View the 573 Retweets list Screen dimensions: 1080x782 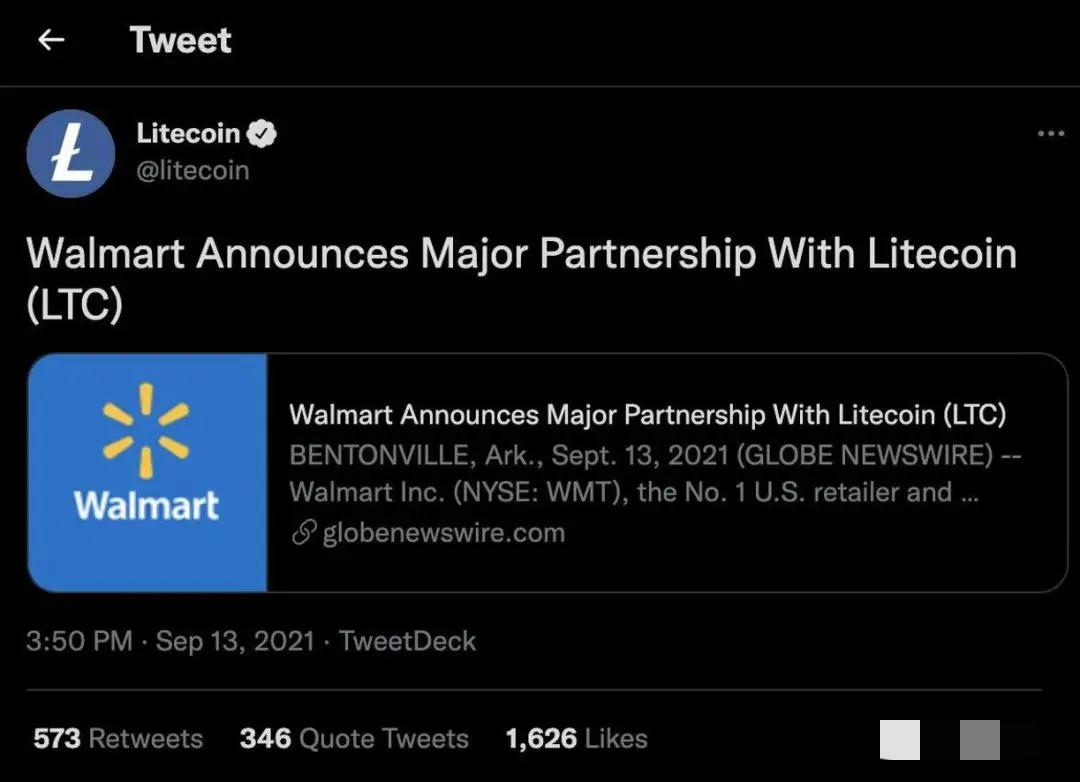click(x=118, y=739)
